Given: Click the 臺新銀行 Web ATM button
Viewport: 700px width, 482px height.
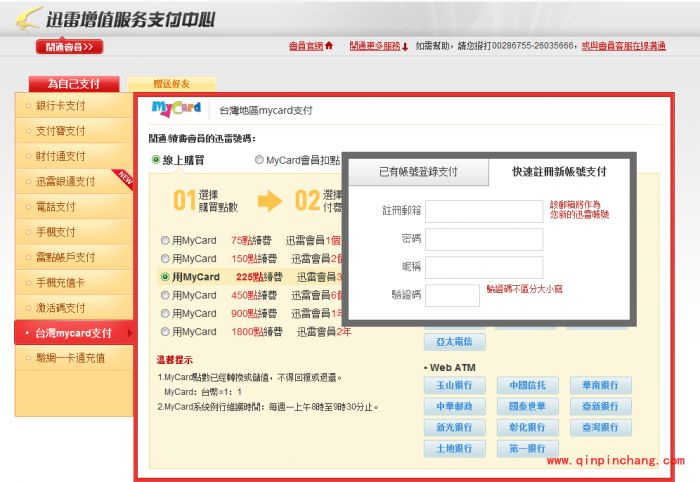Looking at the screenshot, I should 601,406.
